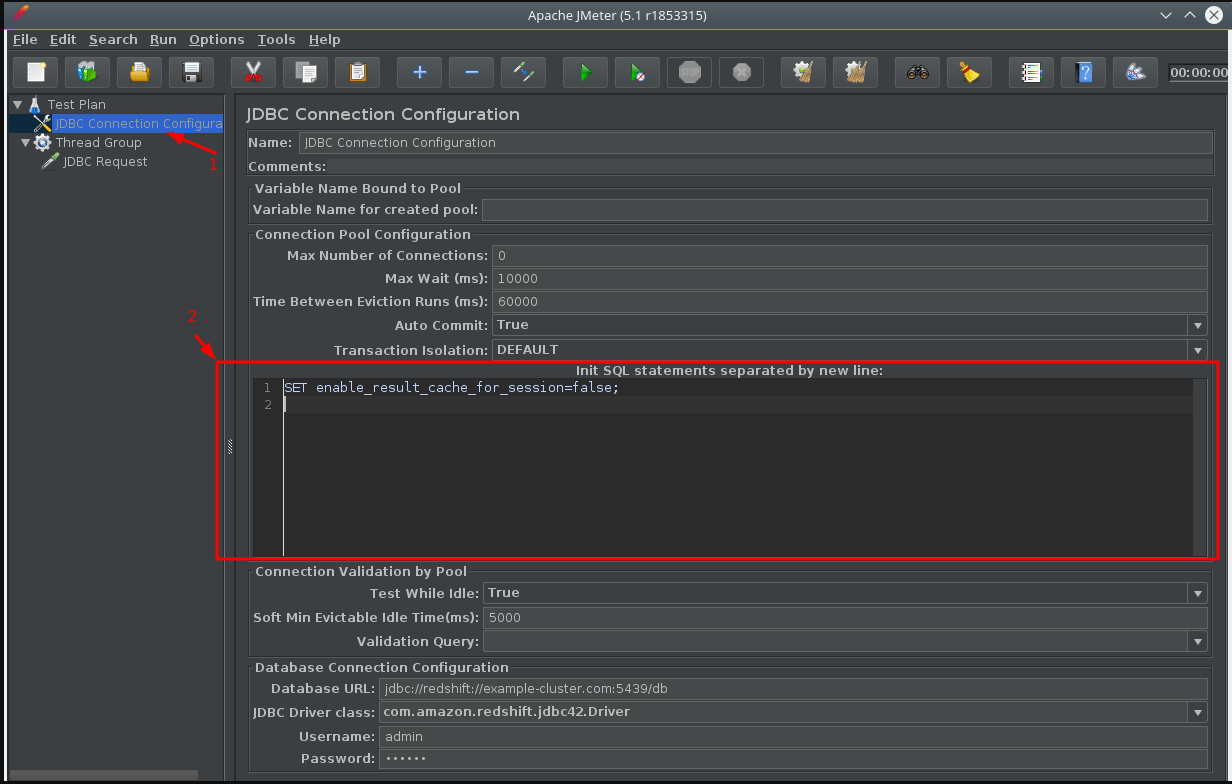Collapse the Thread Group tree node
The image size is (1232, 784).
[25, 143]
